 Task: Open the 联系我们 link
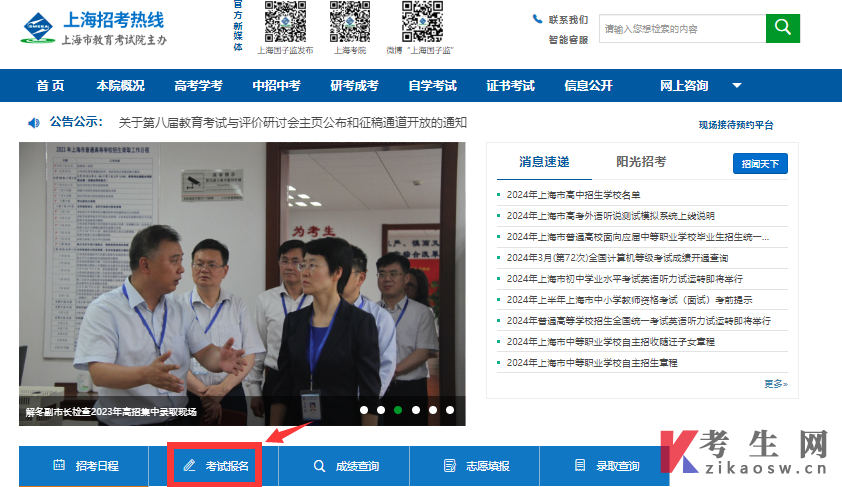click(x=568, y=20)
